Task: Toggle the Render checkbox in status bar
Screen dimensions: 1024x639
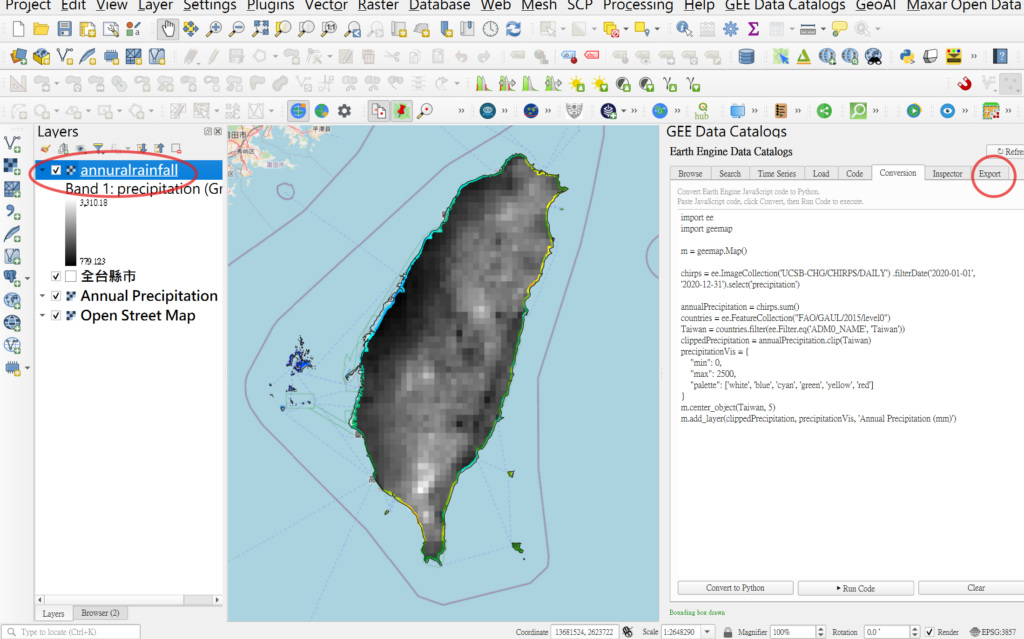Action: 930,632
